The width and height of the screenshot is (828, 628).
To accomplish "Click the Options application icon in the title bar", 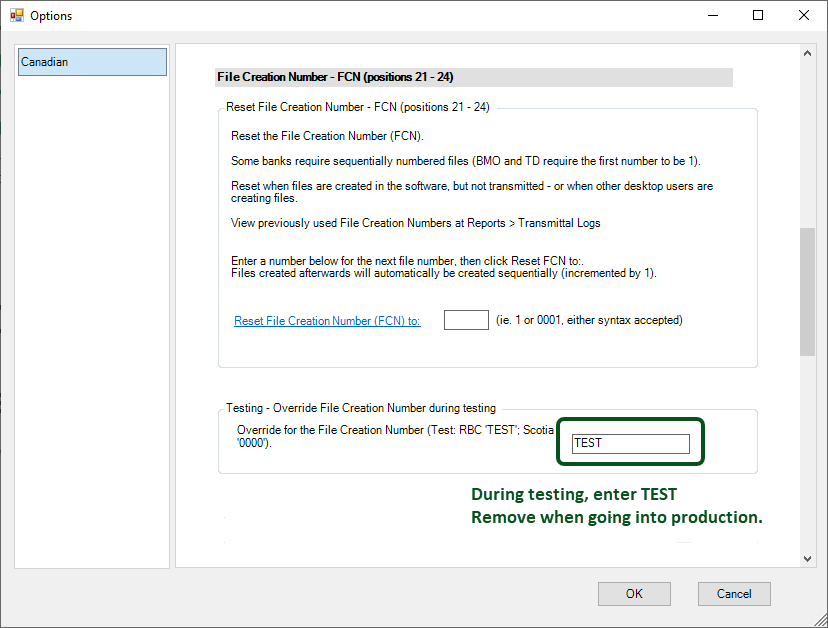I will coord(18,15).
